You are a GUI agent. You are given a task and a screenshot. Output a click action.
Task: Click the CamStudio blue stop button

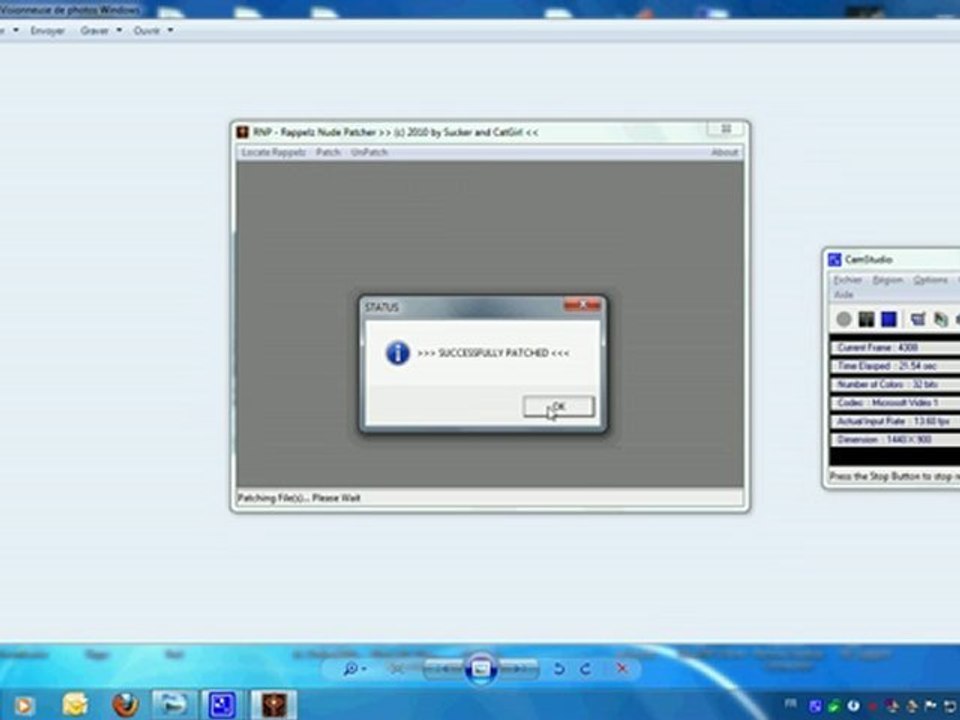[x=888, y=319]
